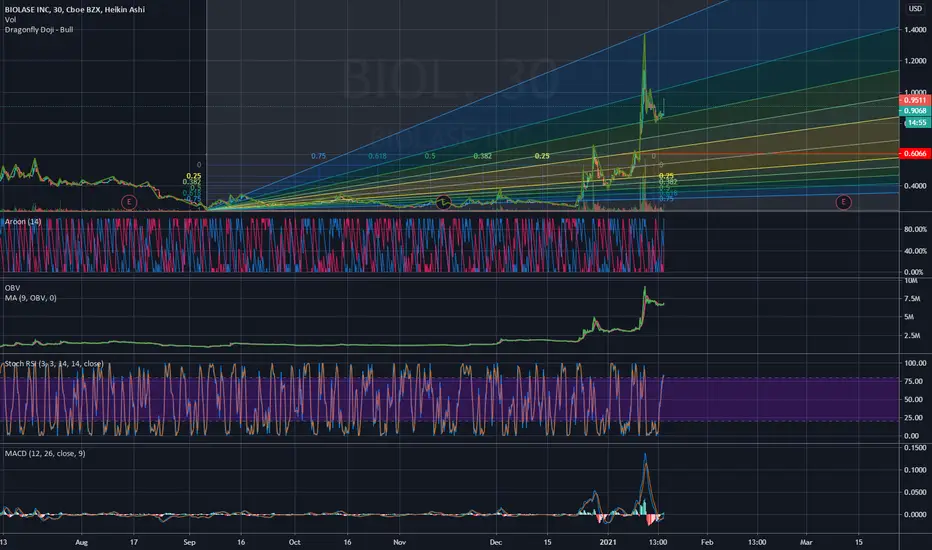Click 0.1500 on the MACD scale
Screen dimensions: 932x550
click(915, 448)
